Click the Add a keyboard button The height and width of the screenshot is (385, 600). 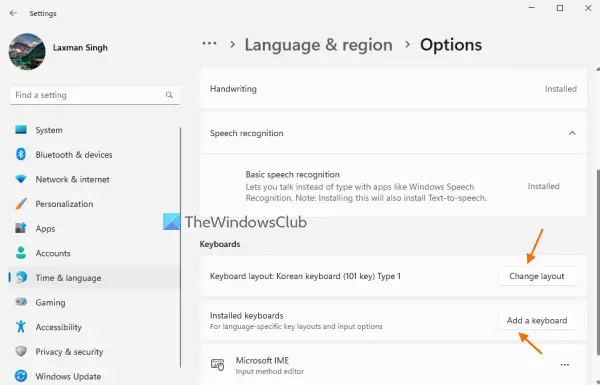[x=537, y=320]
